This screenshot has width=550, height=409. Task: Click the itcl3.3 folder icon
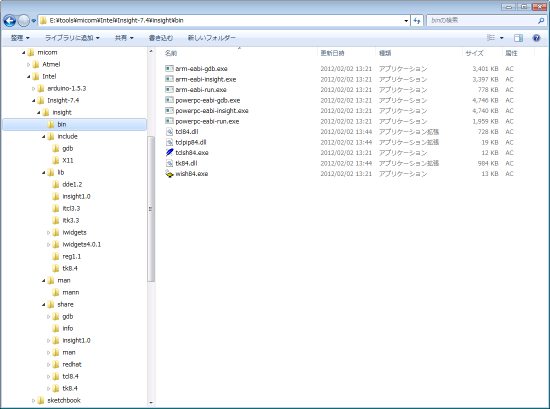click(55, 208)
